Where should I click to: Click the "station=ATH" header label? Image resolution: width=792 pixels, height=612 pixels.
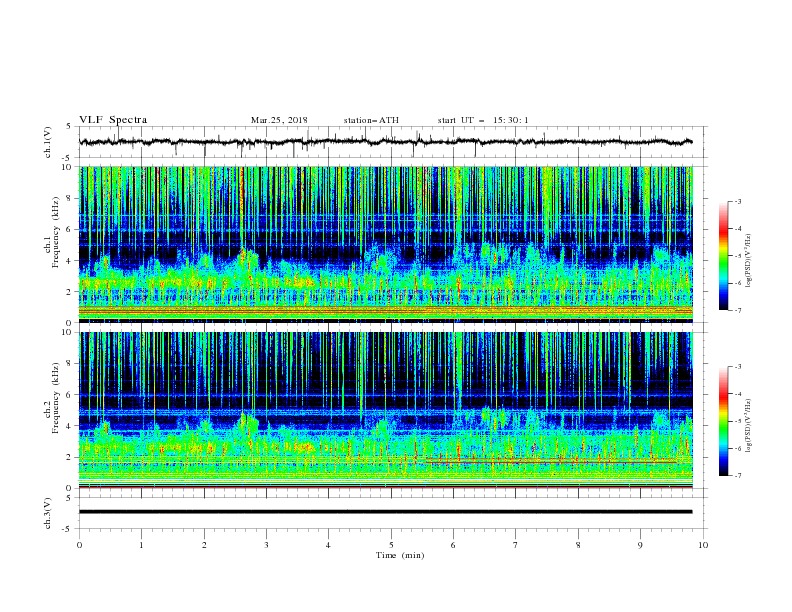[371, 120]
